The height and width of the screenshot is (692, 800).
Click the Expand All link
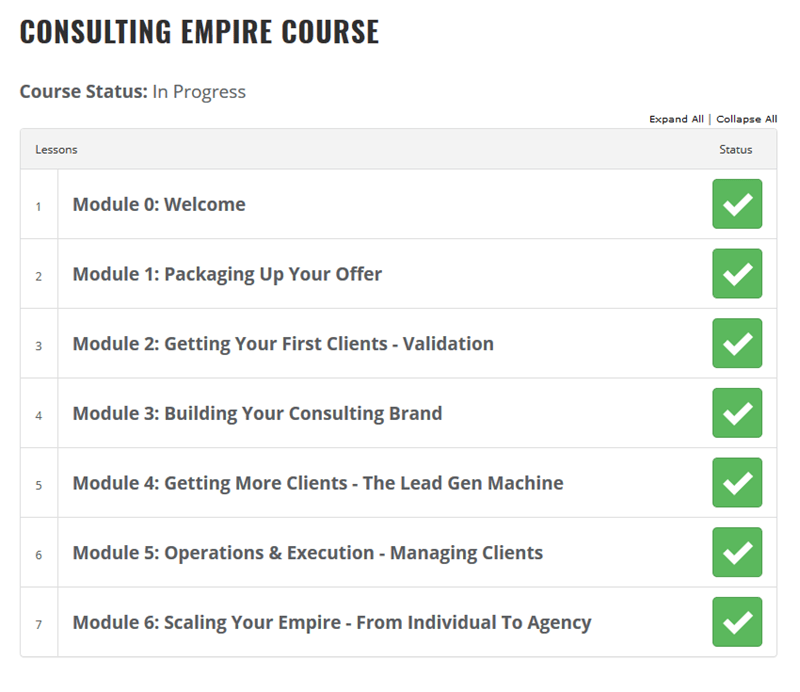676,118
